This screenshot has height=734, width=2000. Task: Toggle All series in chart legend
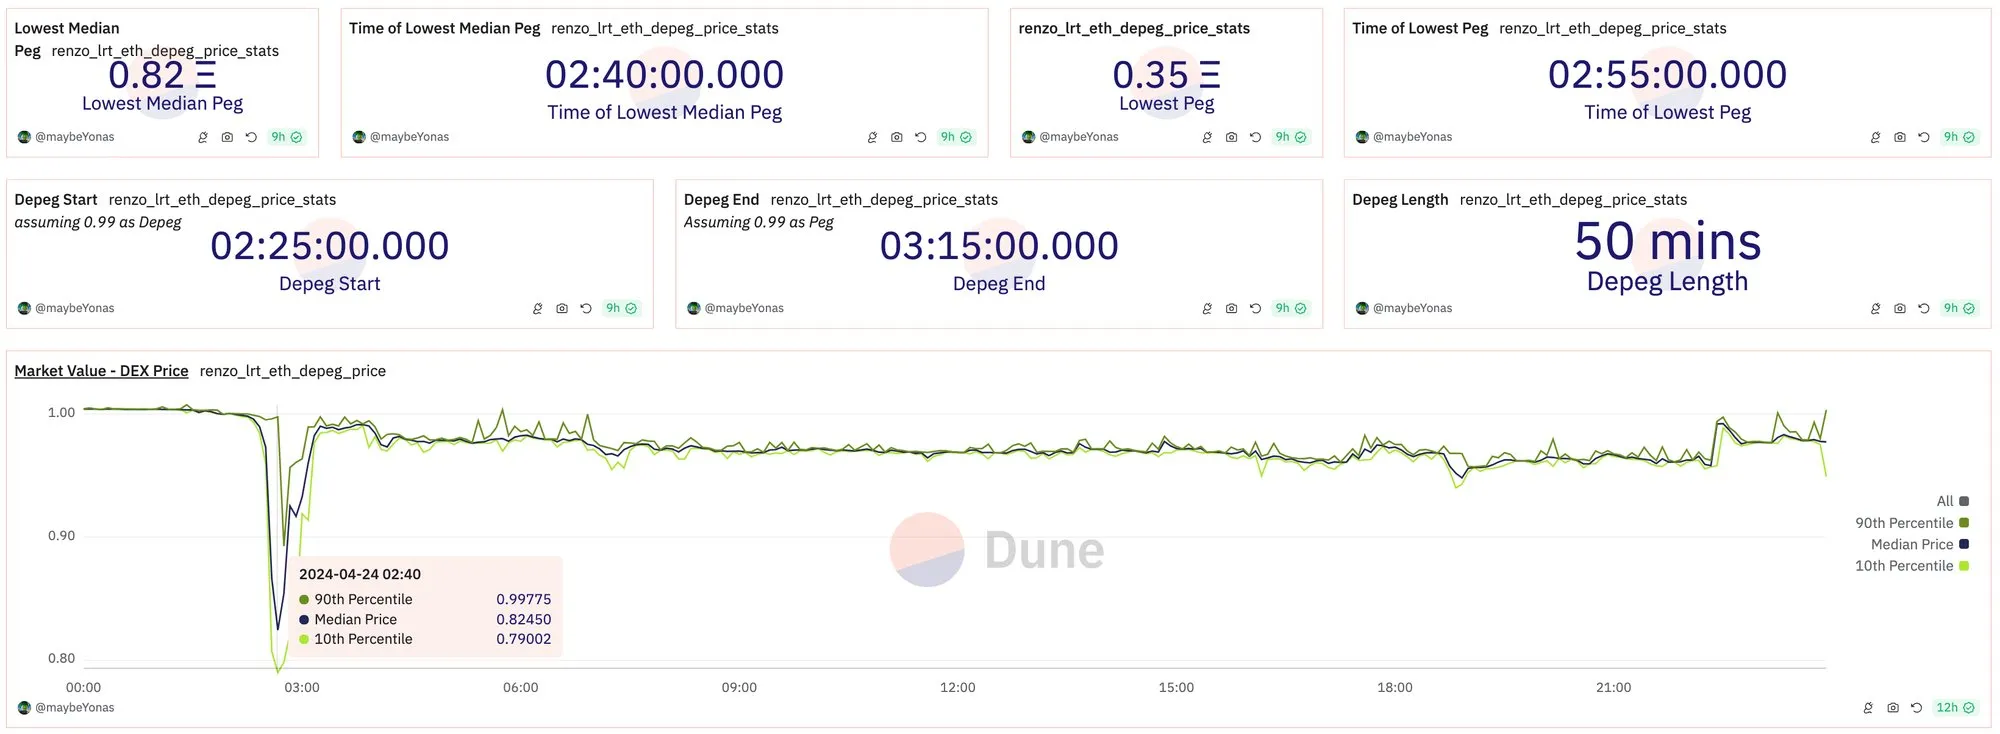click(x=1952, y=501)
